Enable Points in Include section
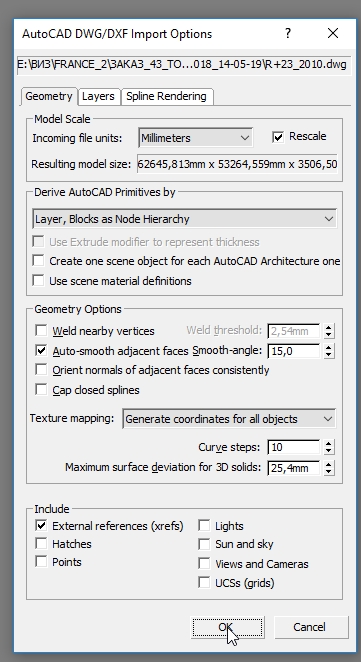 point(41,562)
